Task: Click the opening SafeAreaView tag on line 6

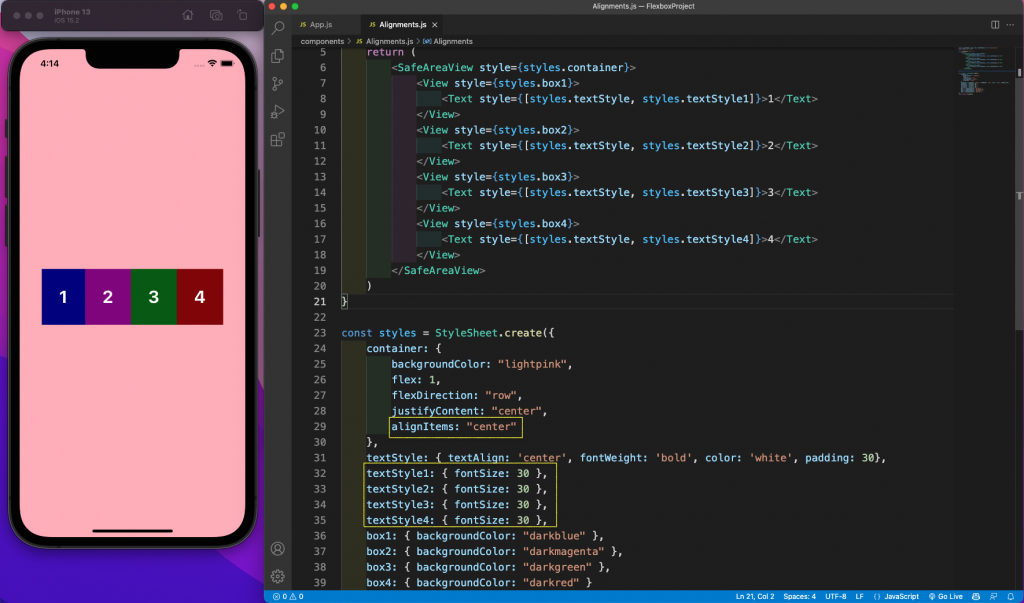Action: (513, 68)
